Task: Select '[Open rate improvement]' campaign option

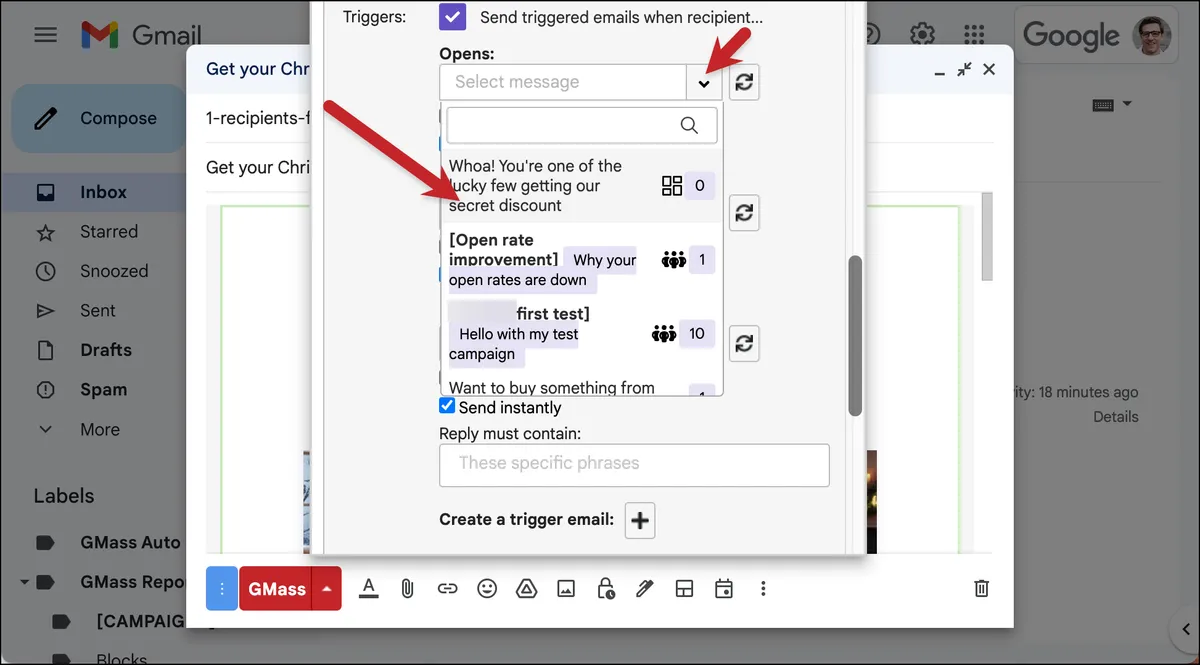Action: [580, 260]
